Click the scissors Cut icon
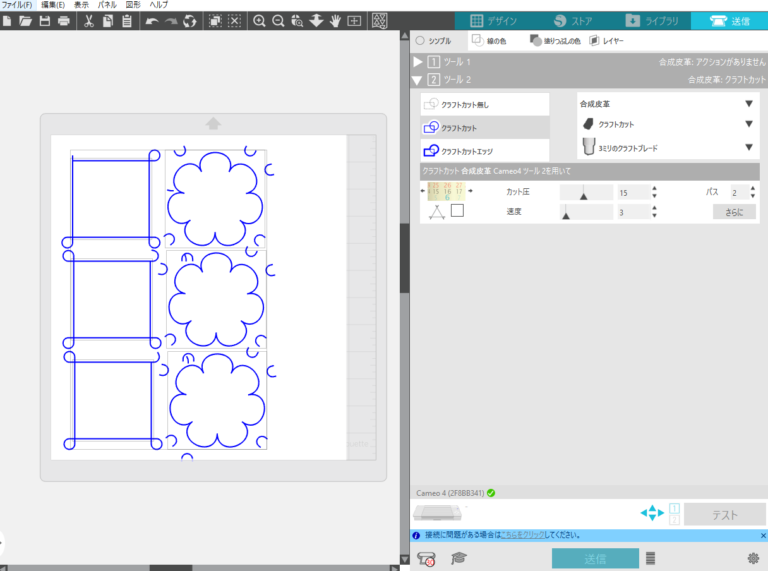This screenshot has width=768, height=571. tap(89, 21)
